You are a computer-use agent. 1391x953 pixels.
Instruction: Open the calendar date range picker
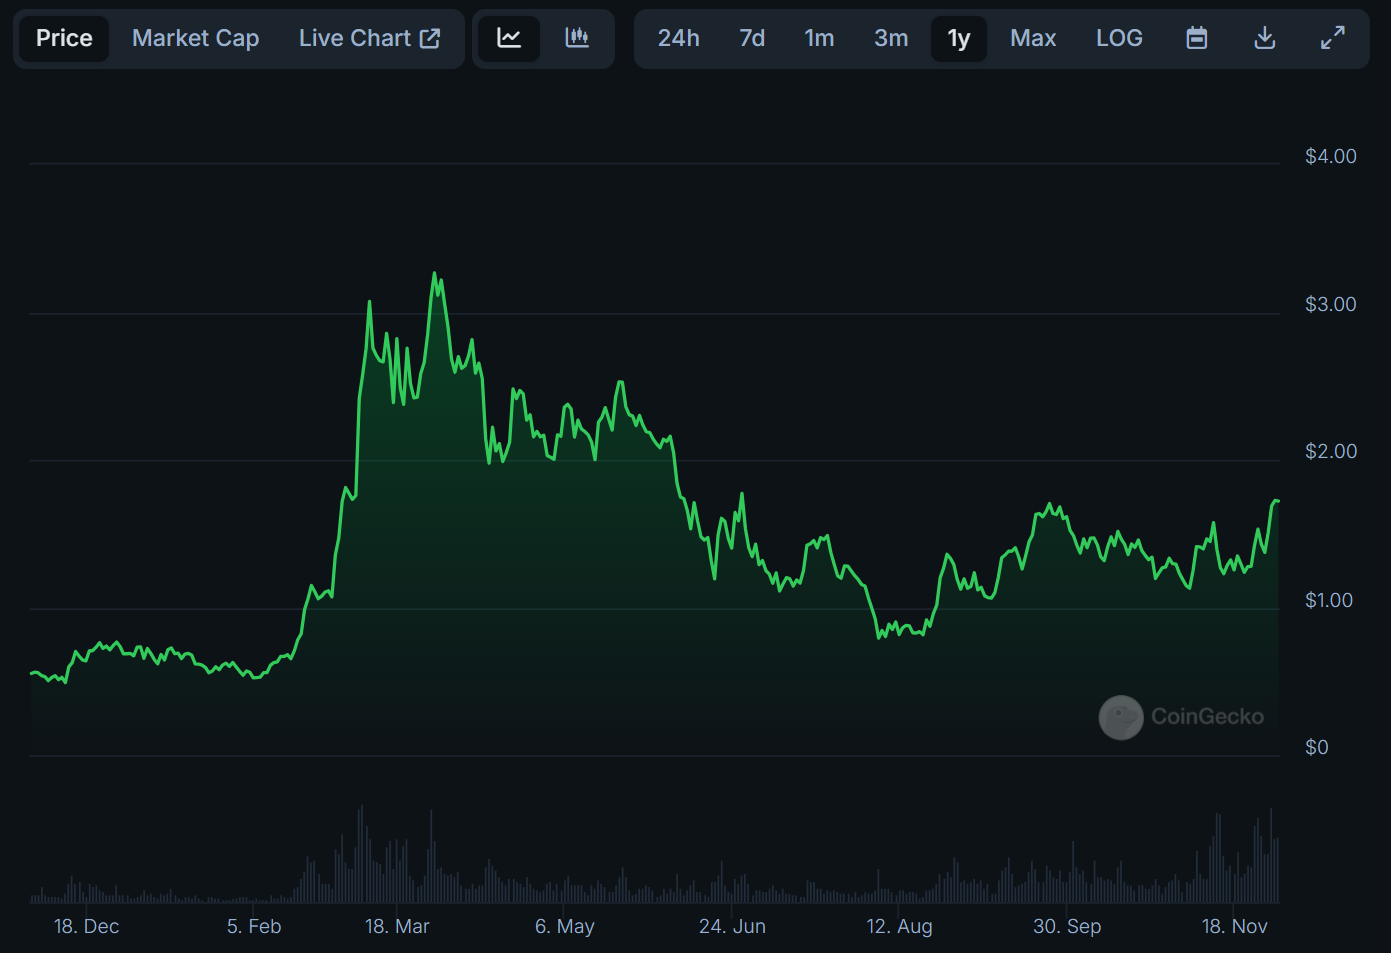pos(1197,38)
